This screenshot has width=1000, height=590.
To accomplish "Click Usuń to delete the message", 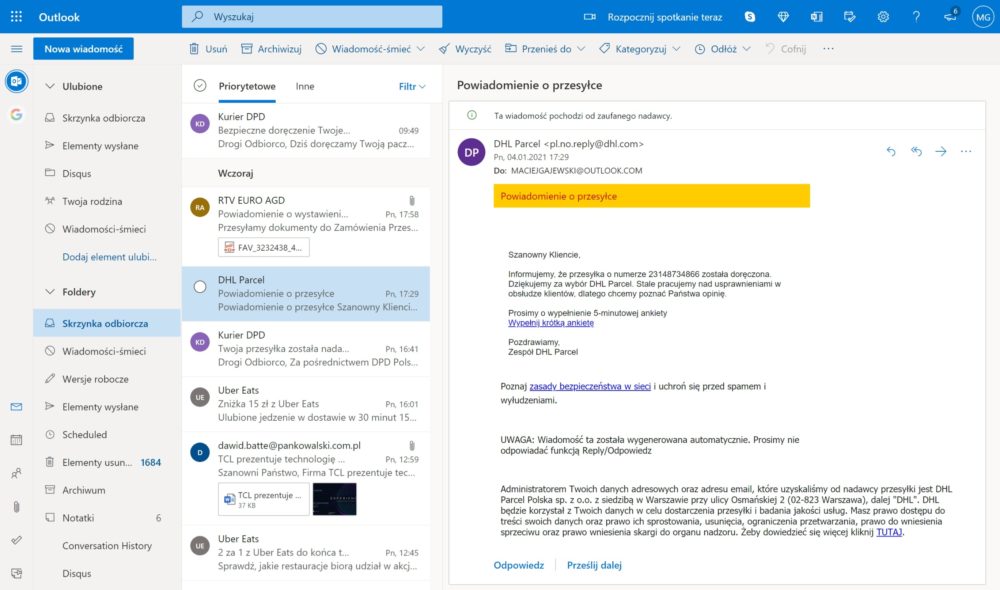I will (208, 48).
